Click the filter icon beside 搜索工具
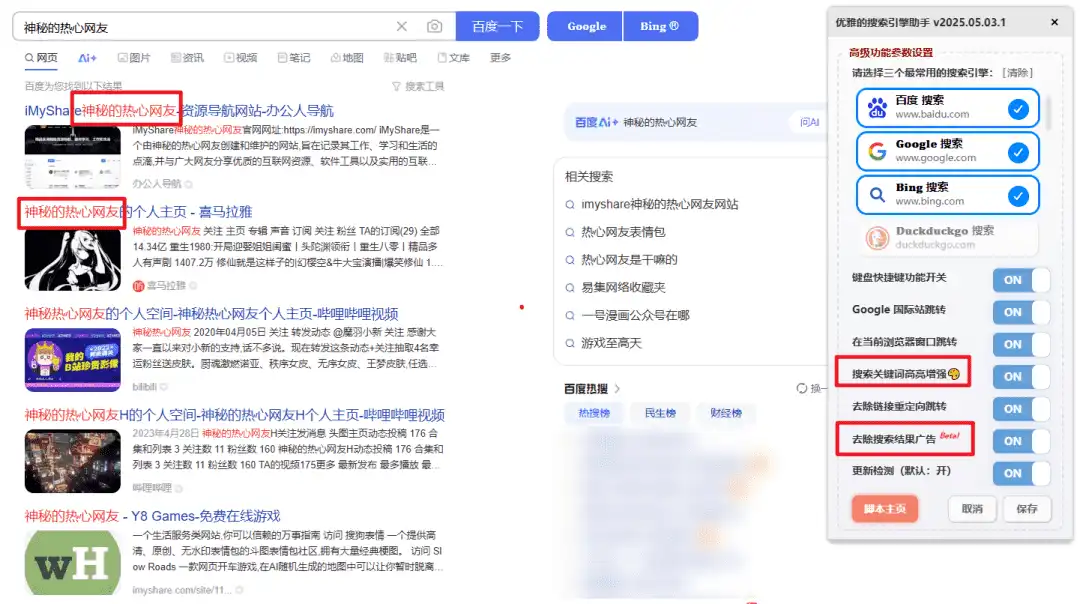Viewport: 1080px width, 604px height. [396, 86]
